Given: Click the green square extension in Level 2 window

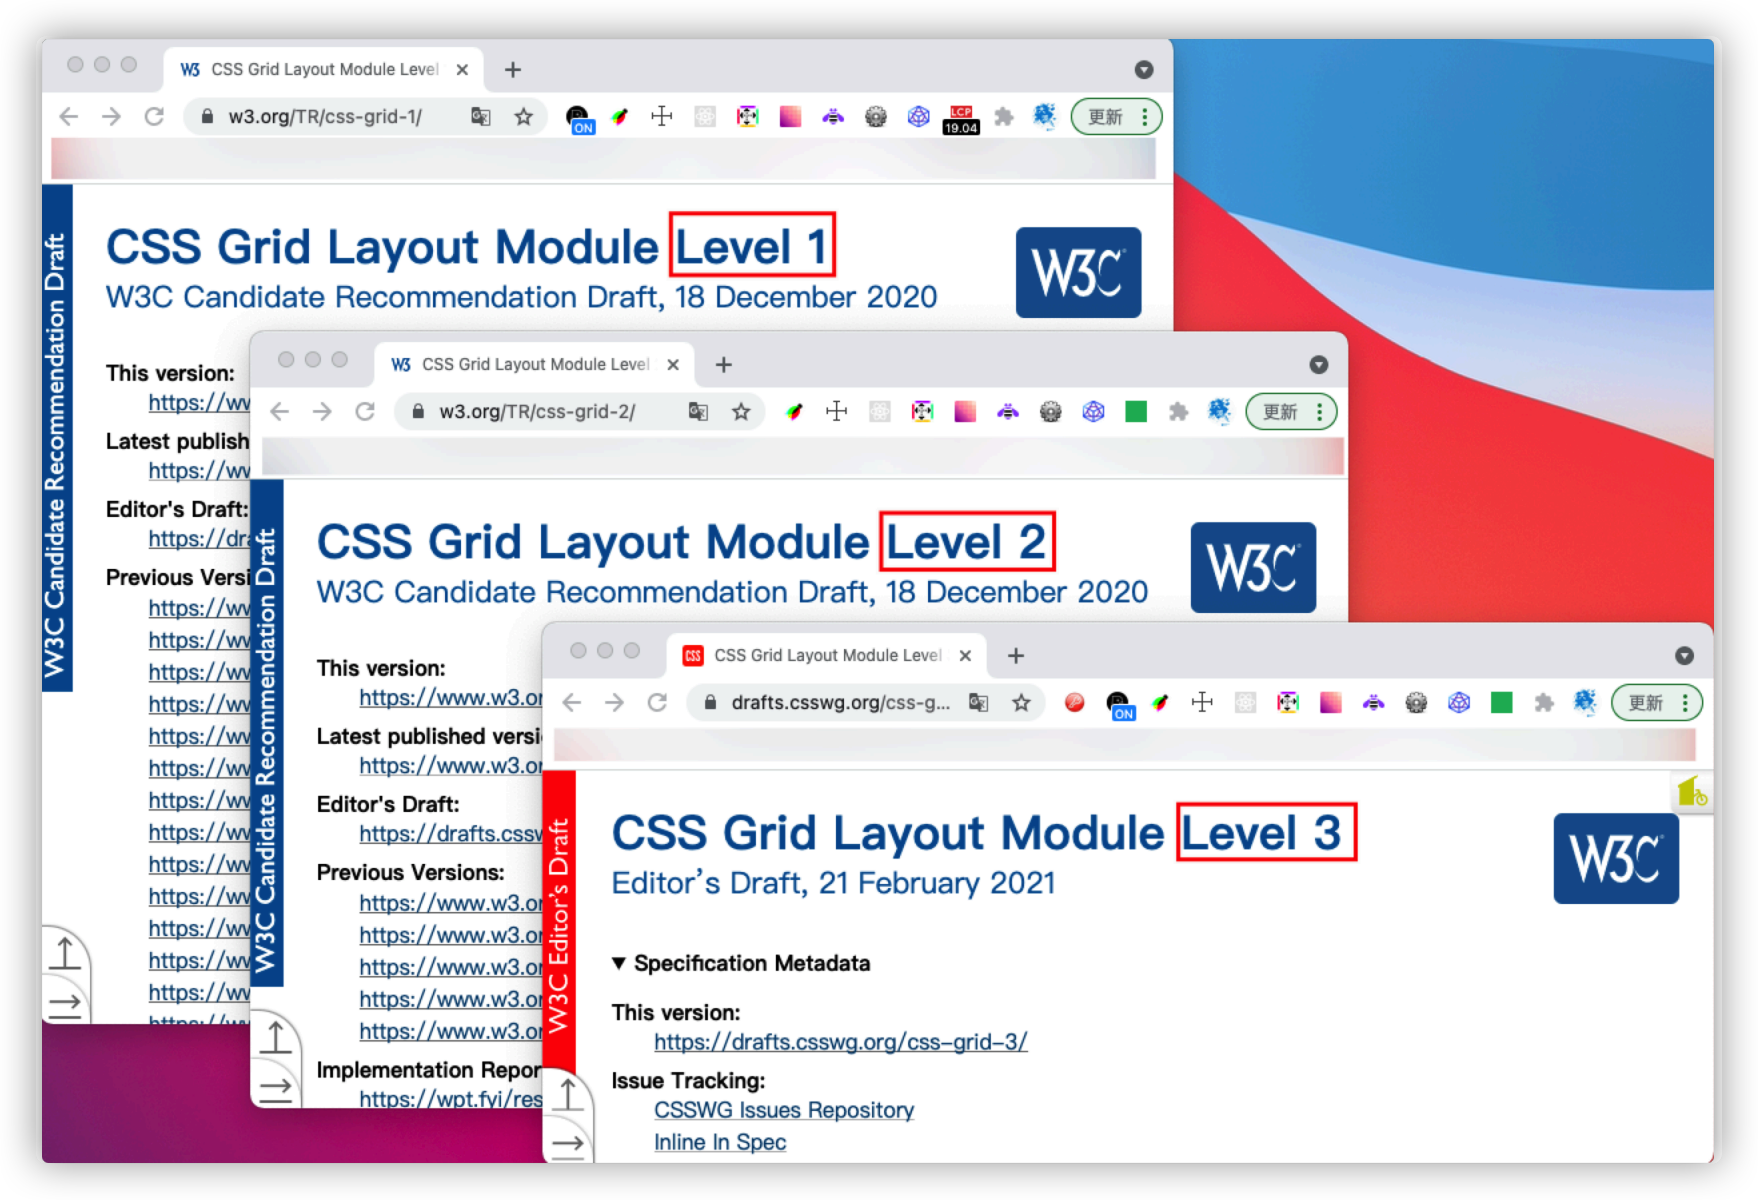Looking at the screenshot, I should pos(1136,411).
